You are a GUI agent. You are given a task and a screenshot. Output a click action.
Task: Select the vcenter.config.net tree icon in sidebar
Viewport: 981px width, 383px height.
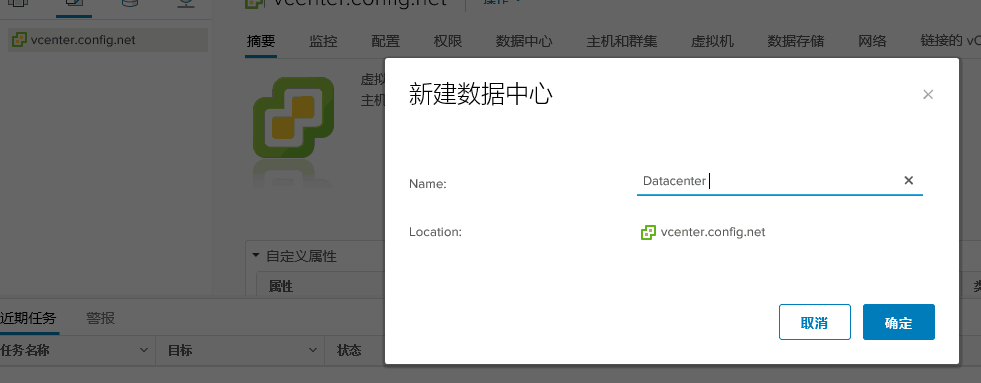[19, 40]
